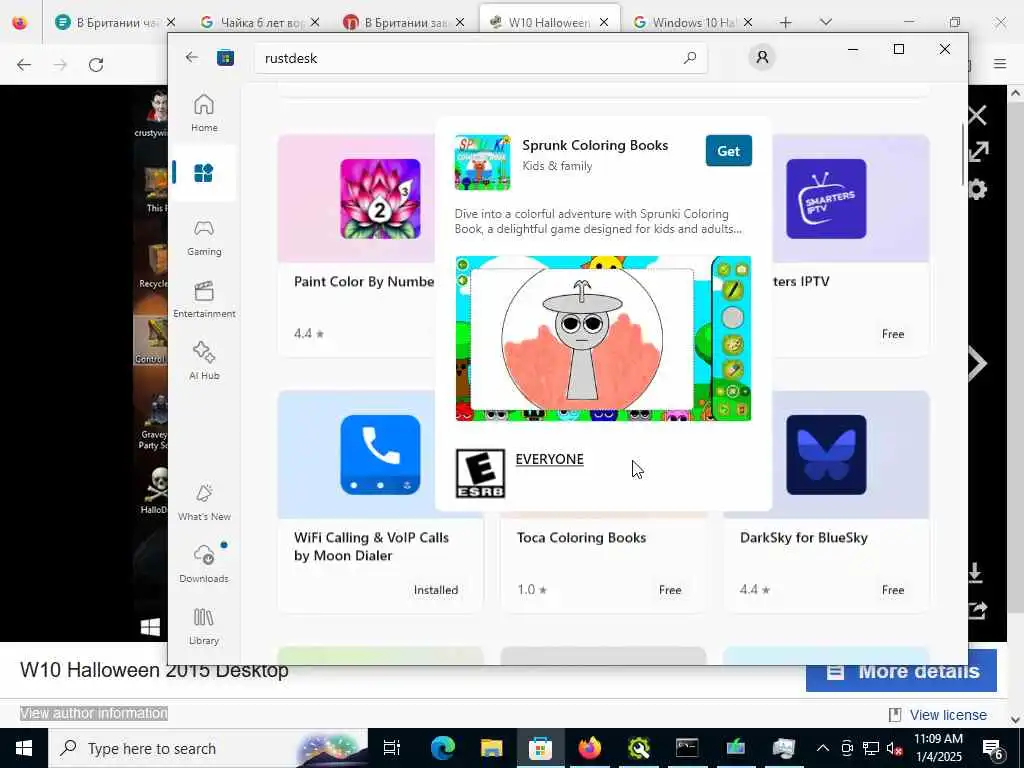Click WiFi Calling & VoIP Calls title
This screenshot has height=768, width=1024.
point(371,547)
